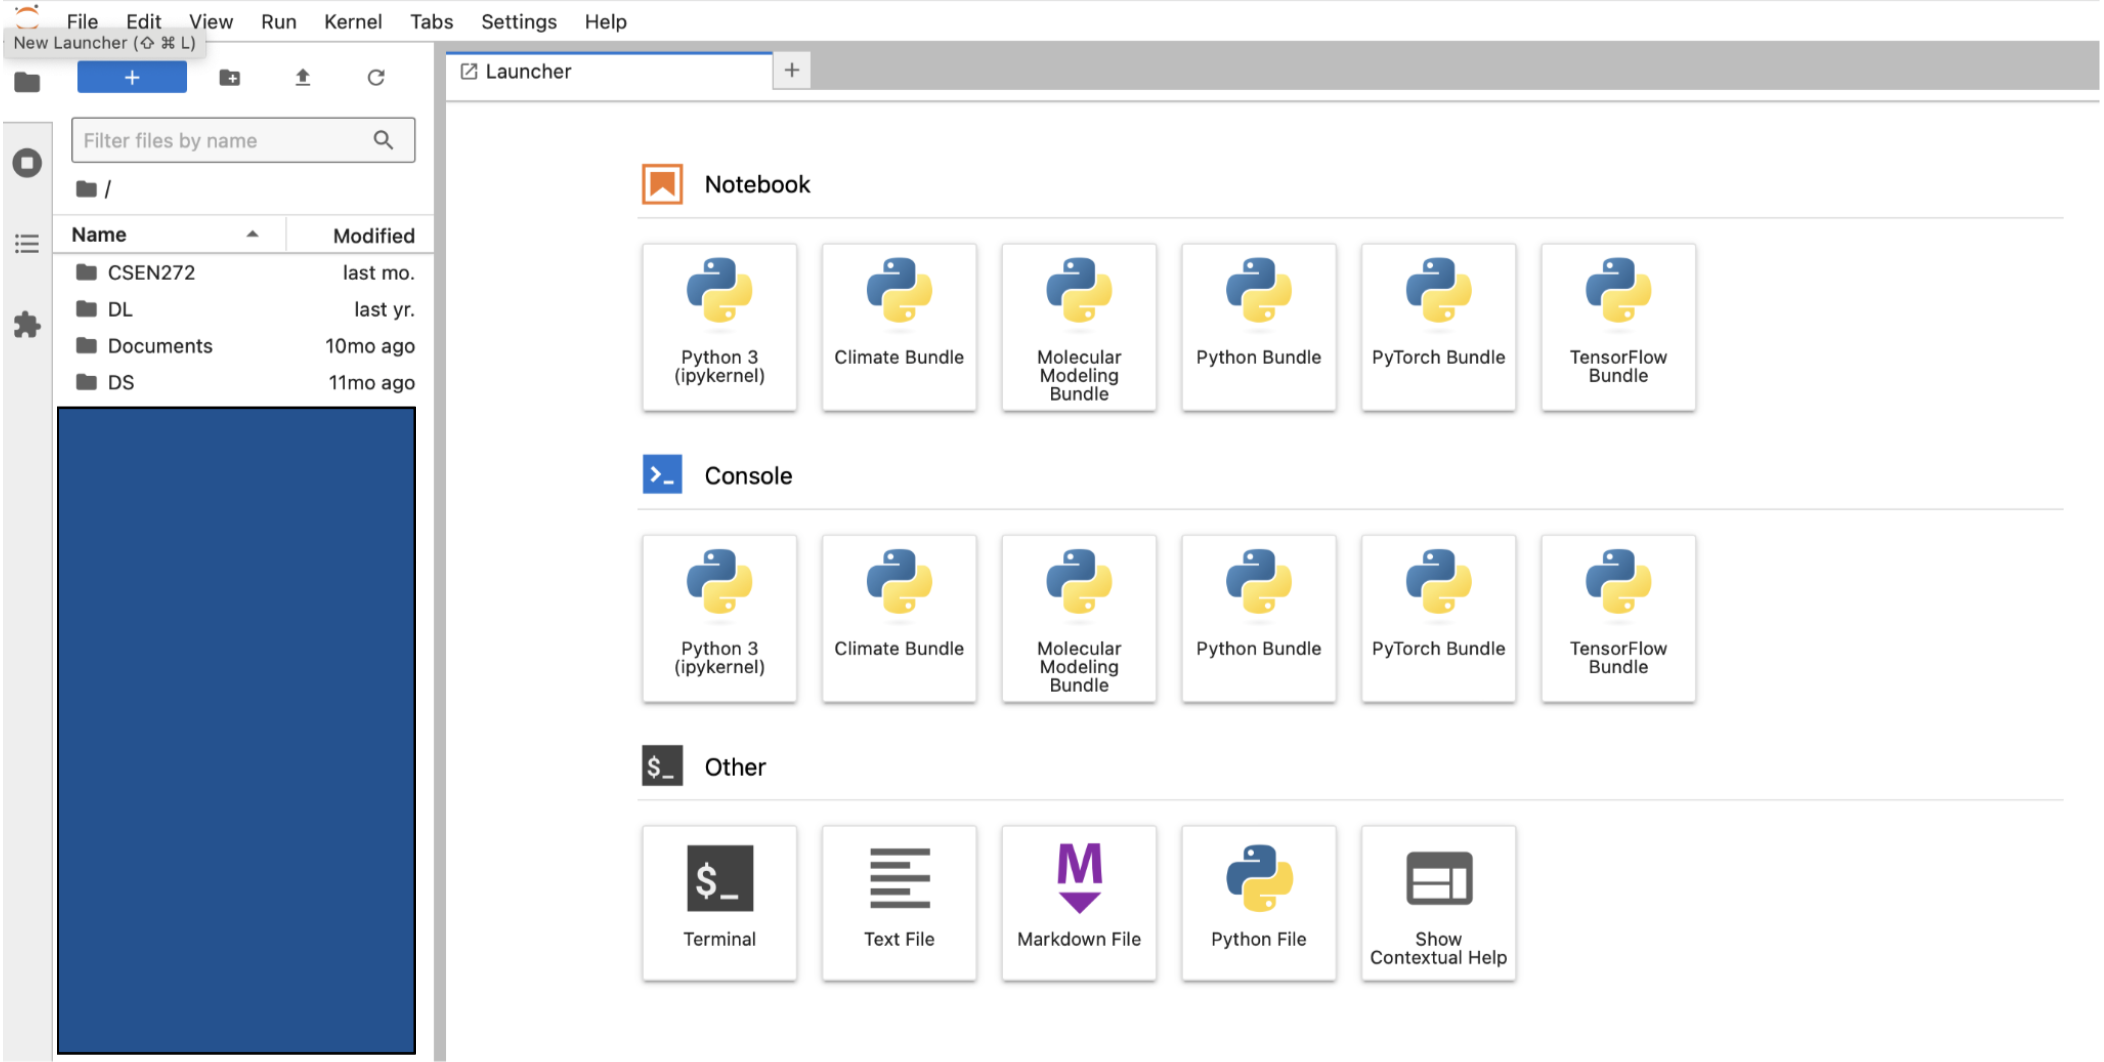
Task: Launch Molecular Modeling Bundle notebook
Action: pyautogui.click(x=1079, y=327)
